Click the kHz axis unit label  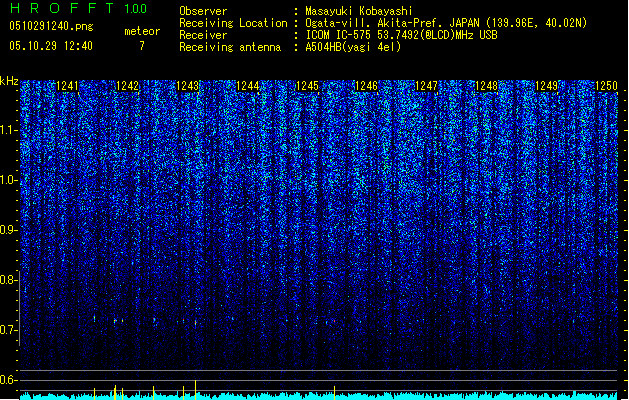pos(9,81)
